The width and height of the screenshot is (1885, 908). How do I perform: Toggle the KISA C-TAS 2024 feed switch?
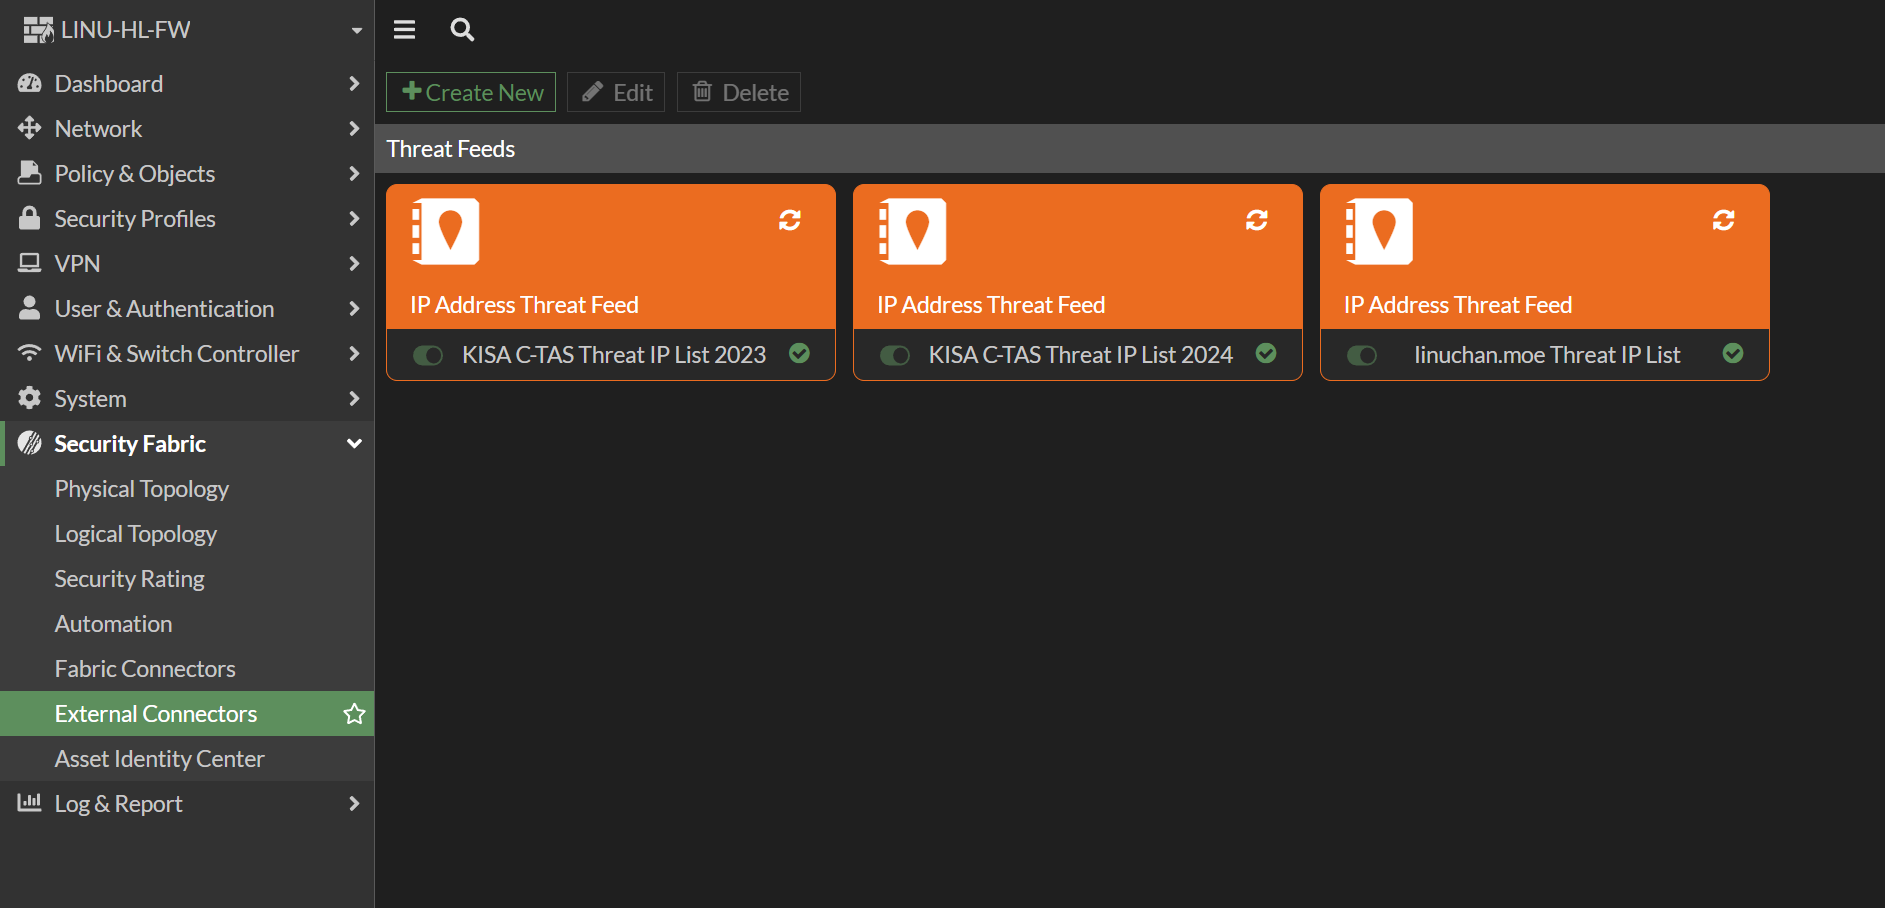click(895, 355)
